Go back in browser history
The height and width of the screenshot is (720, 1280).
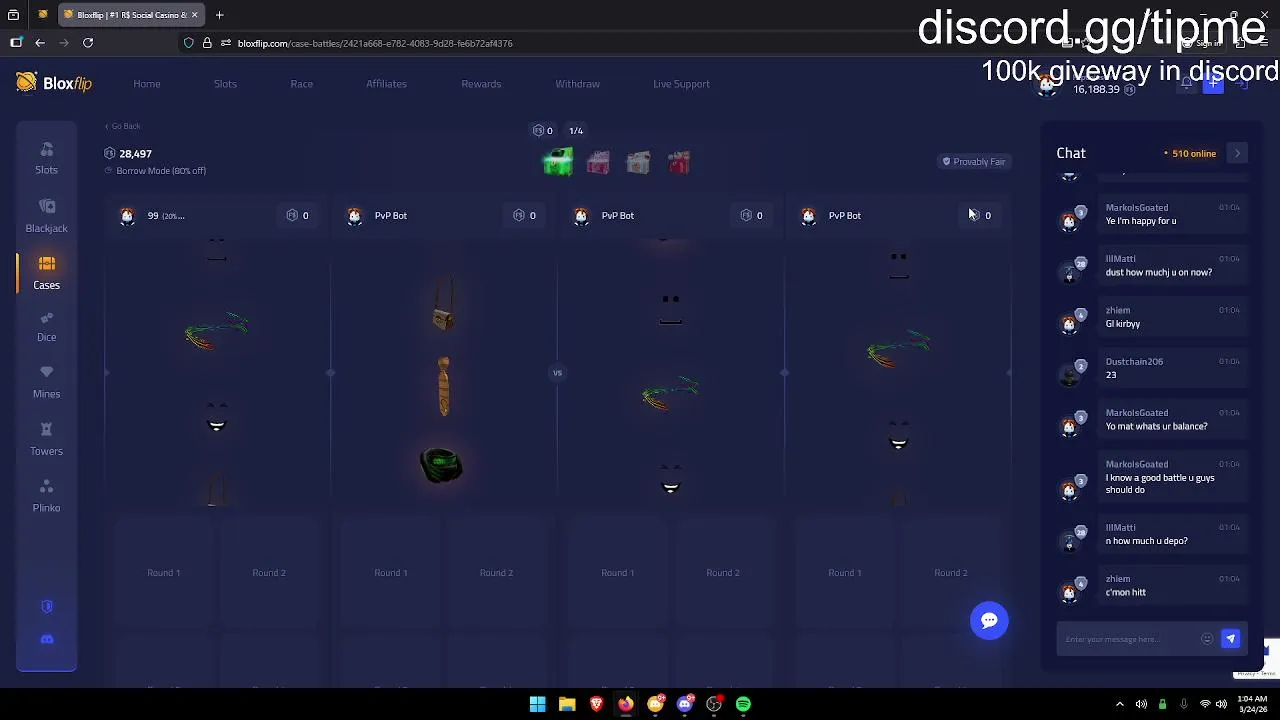click(x=40, y=43)
